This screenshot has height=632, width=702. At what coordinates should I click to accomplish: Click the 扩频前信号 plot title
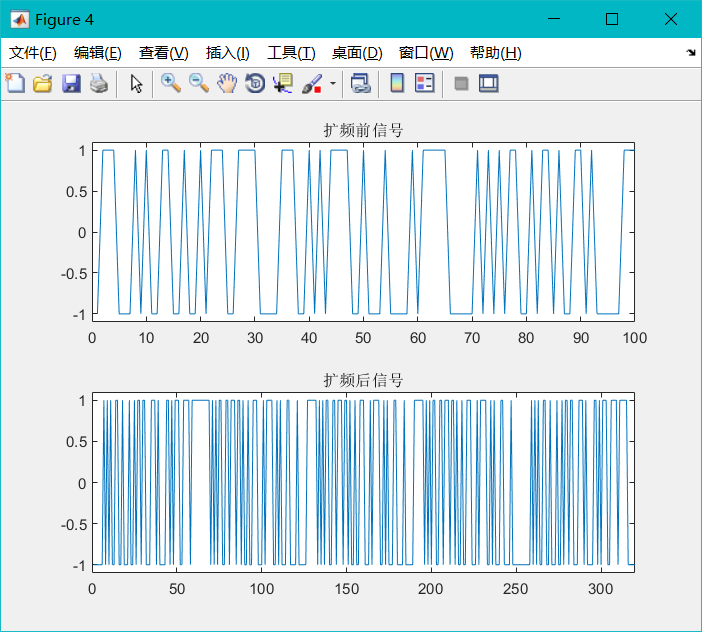coord(363,130)
